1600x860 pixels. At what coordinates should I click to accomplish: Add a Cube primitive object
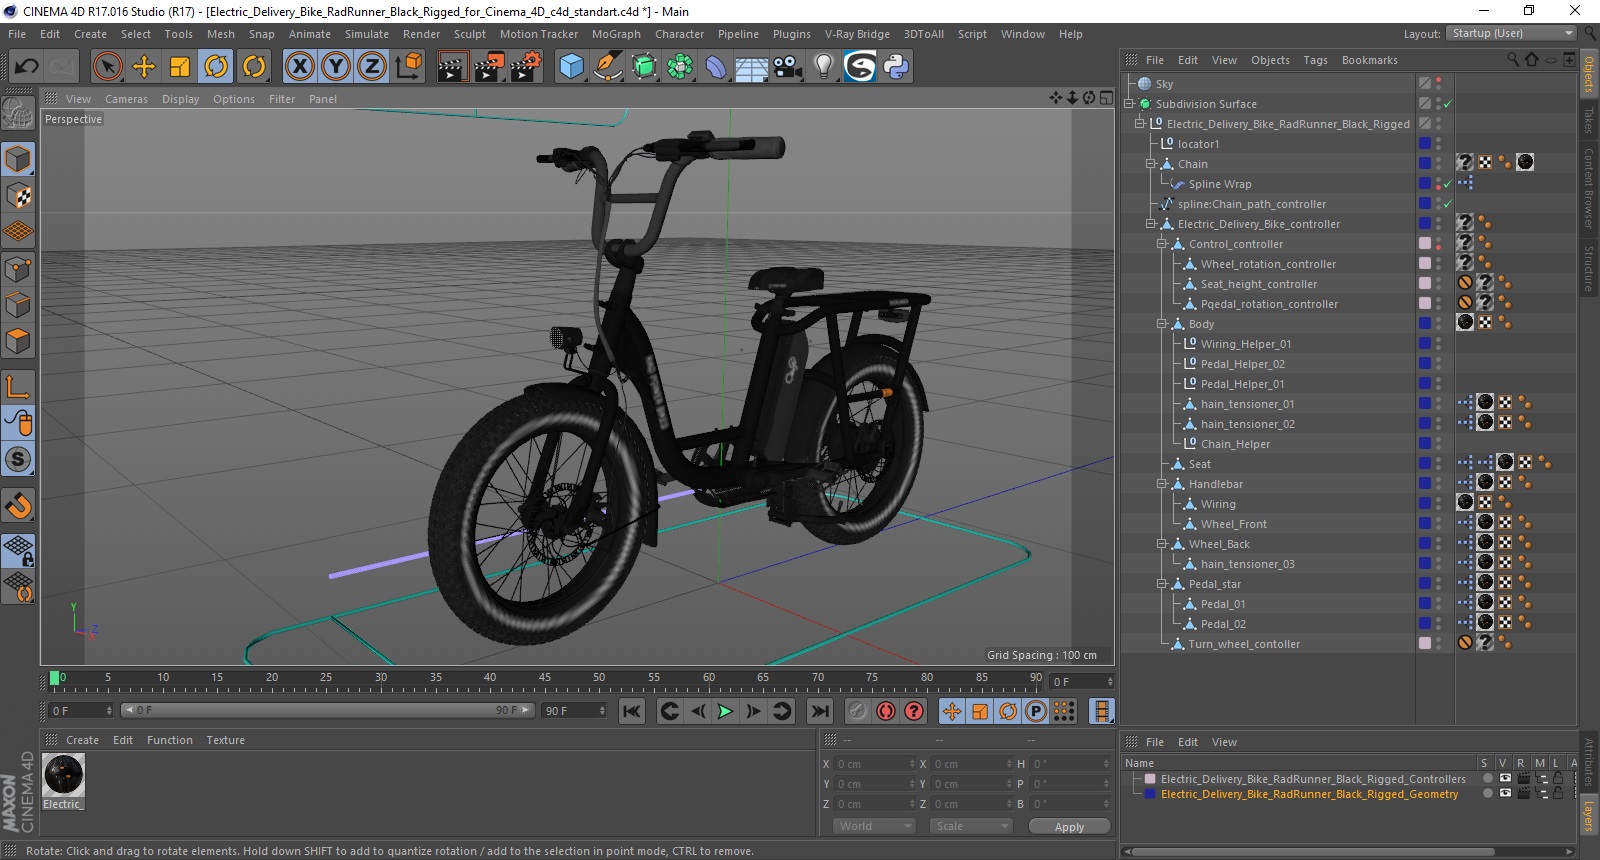coord(571,67)
